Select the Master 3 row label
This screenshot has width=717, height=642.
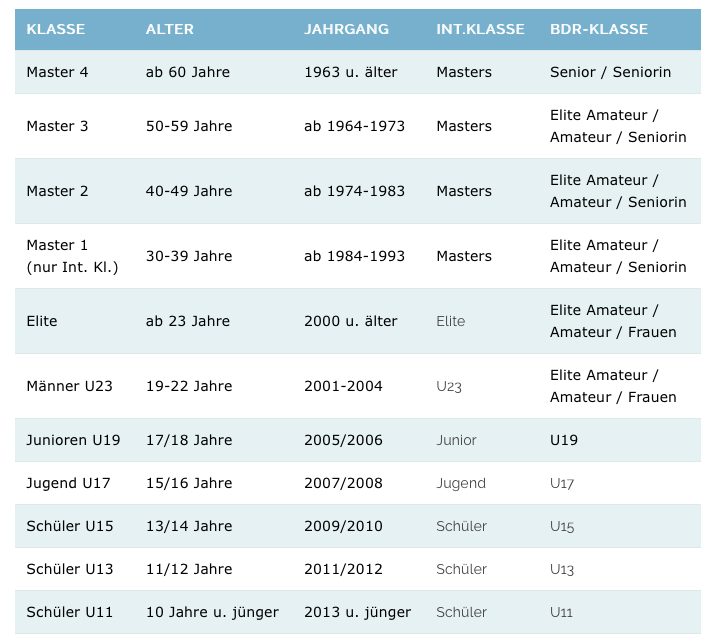click(57, 126)
